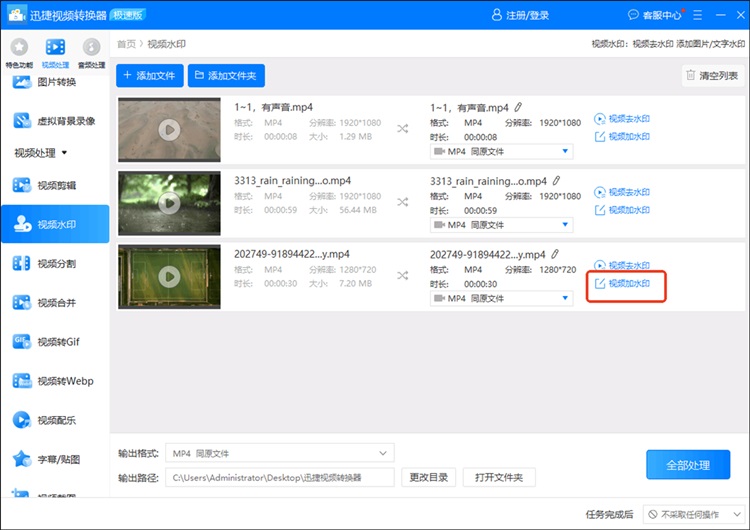Open 客服中心 in title bar
The width and height of the screenshot is (750, 530).
click(655, 15)
